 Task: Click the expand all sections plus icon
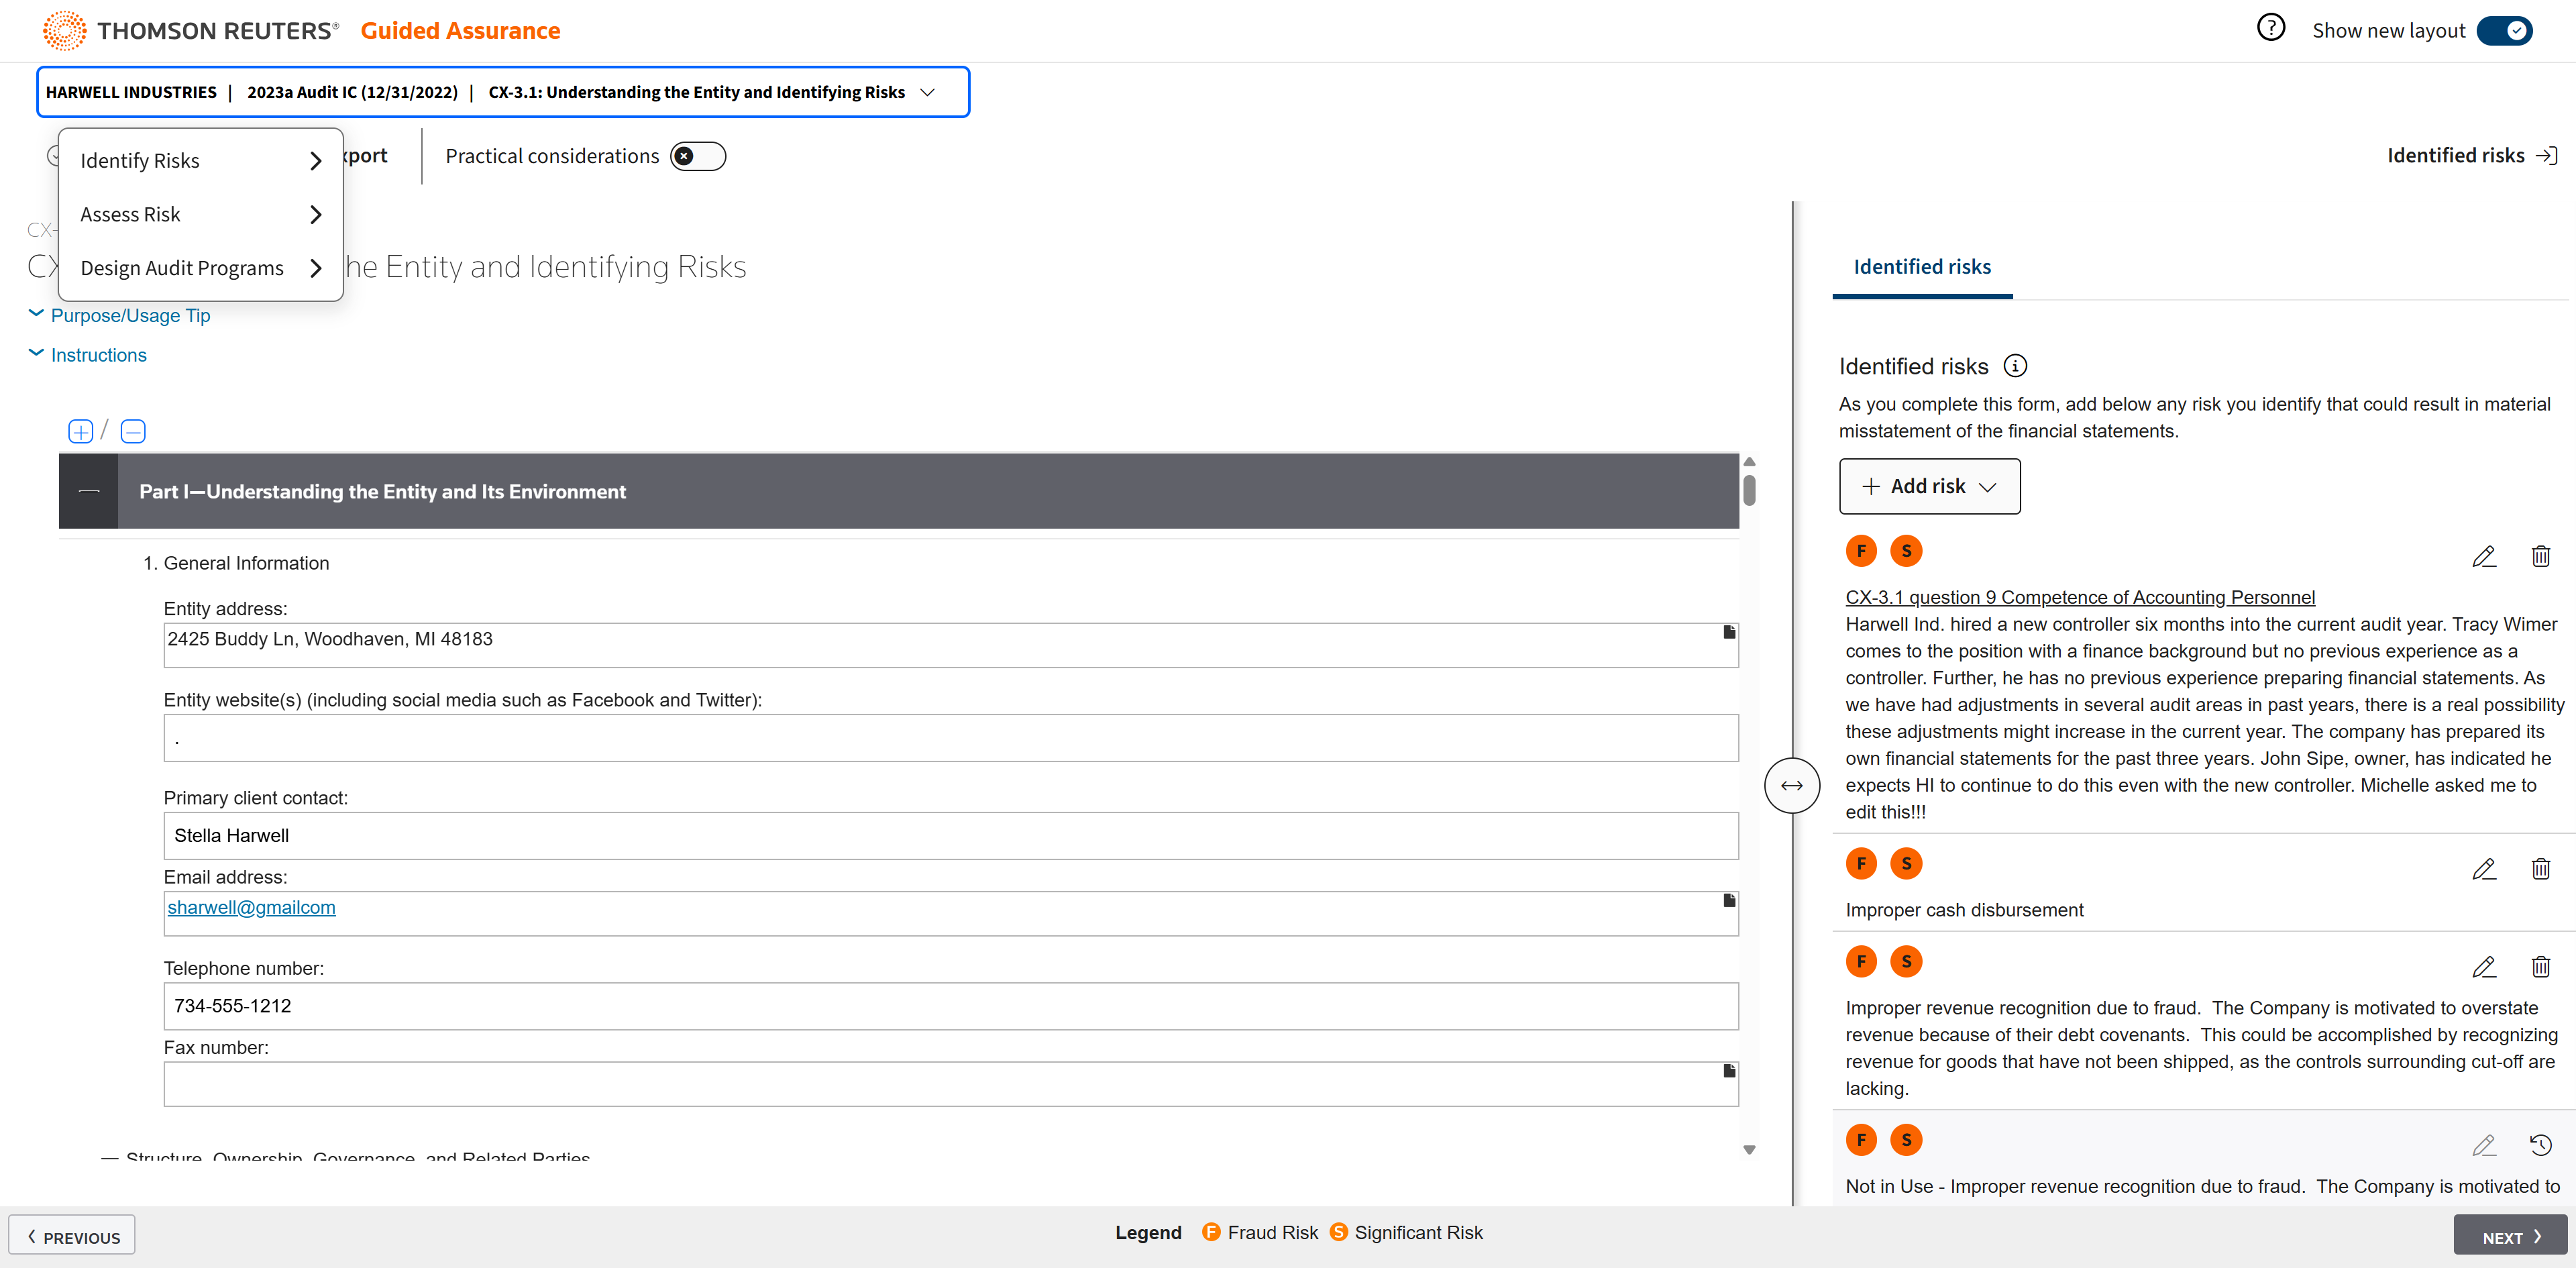80,431
